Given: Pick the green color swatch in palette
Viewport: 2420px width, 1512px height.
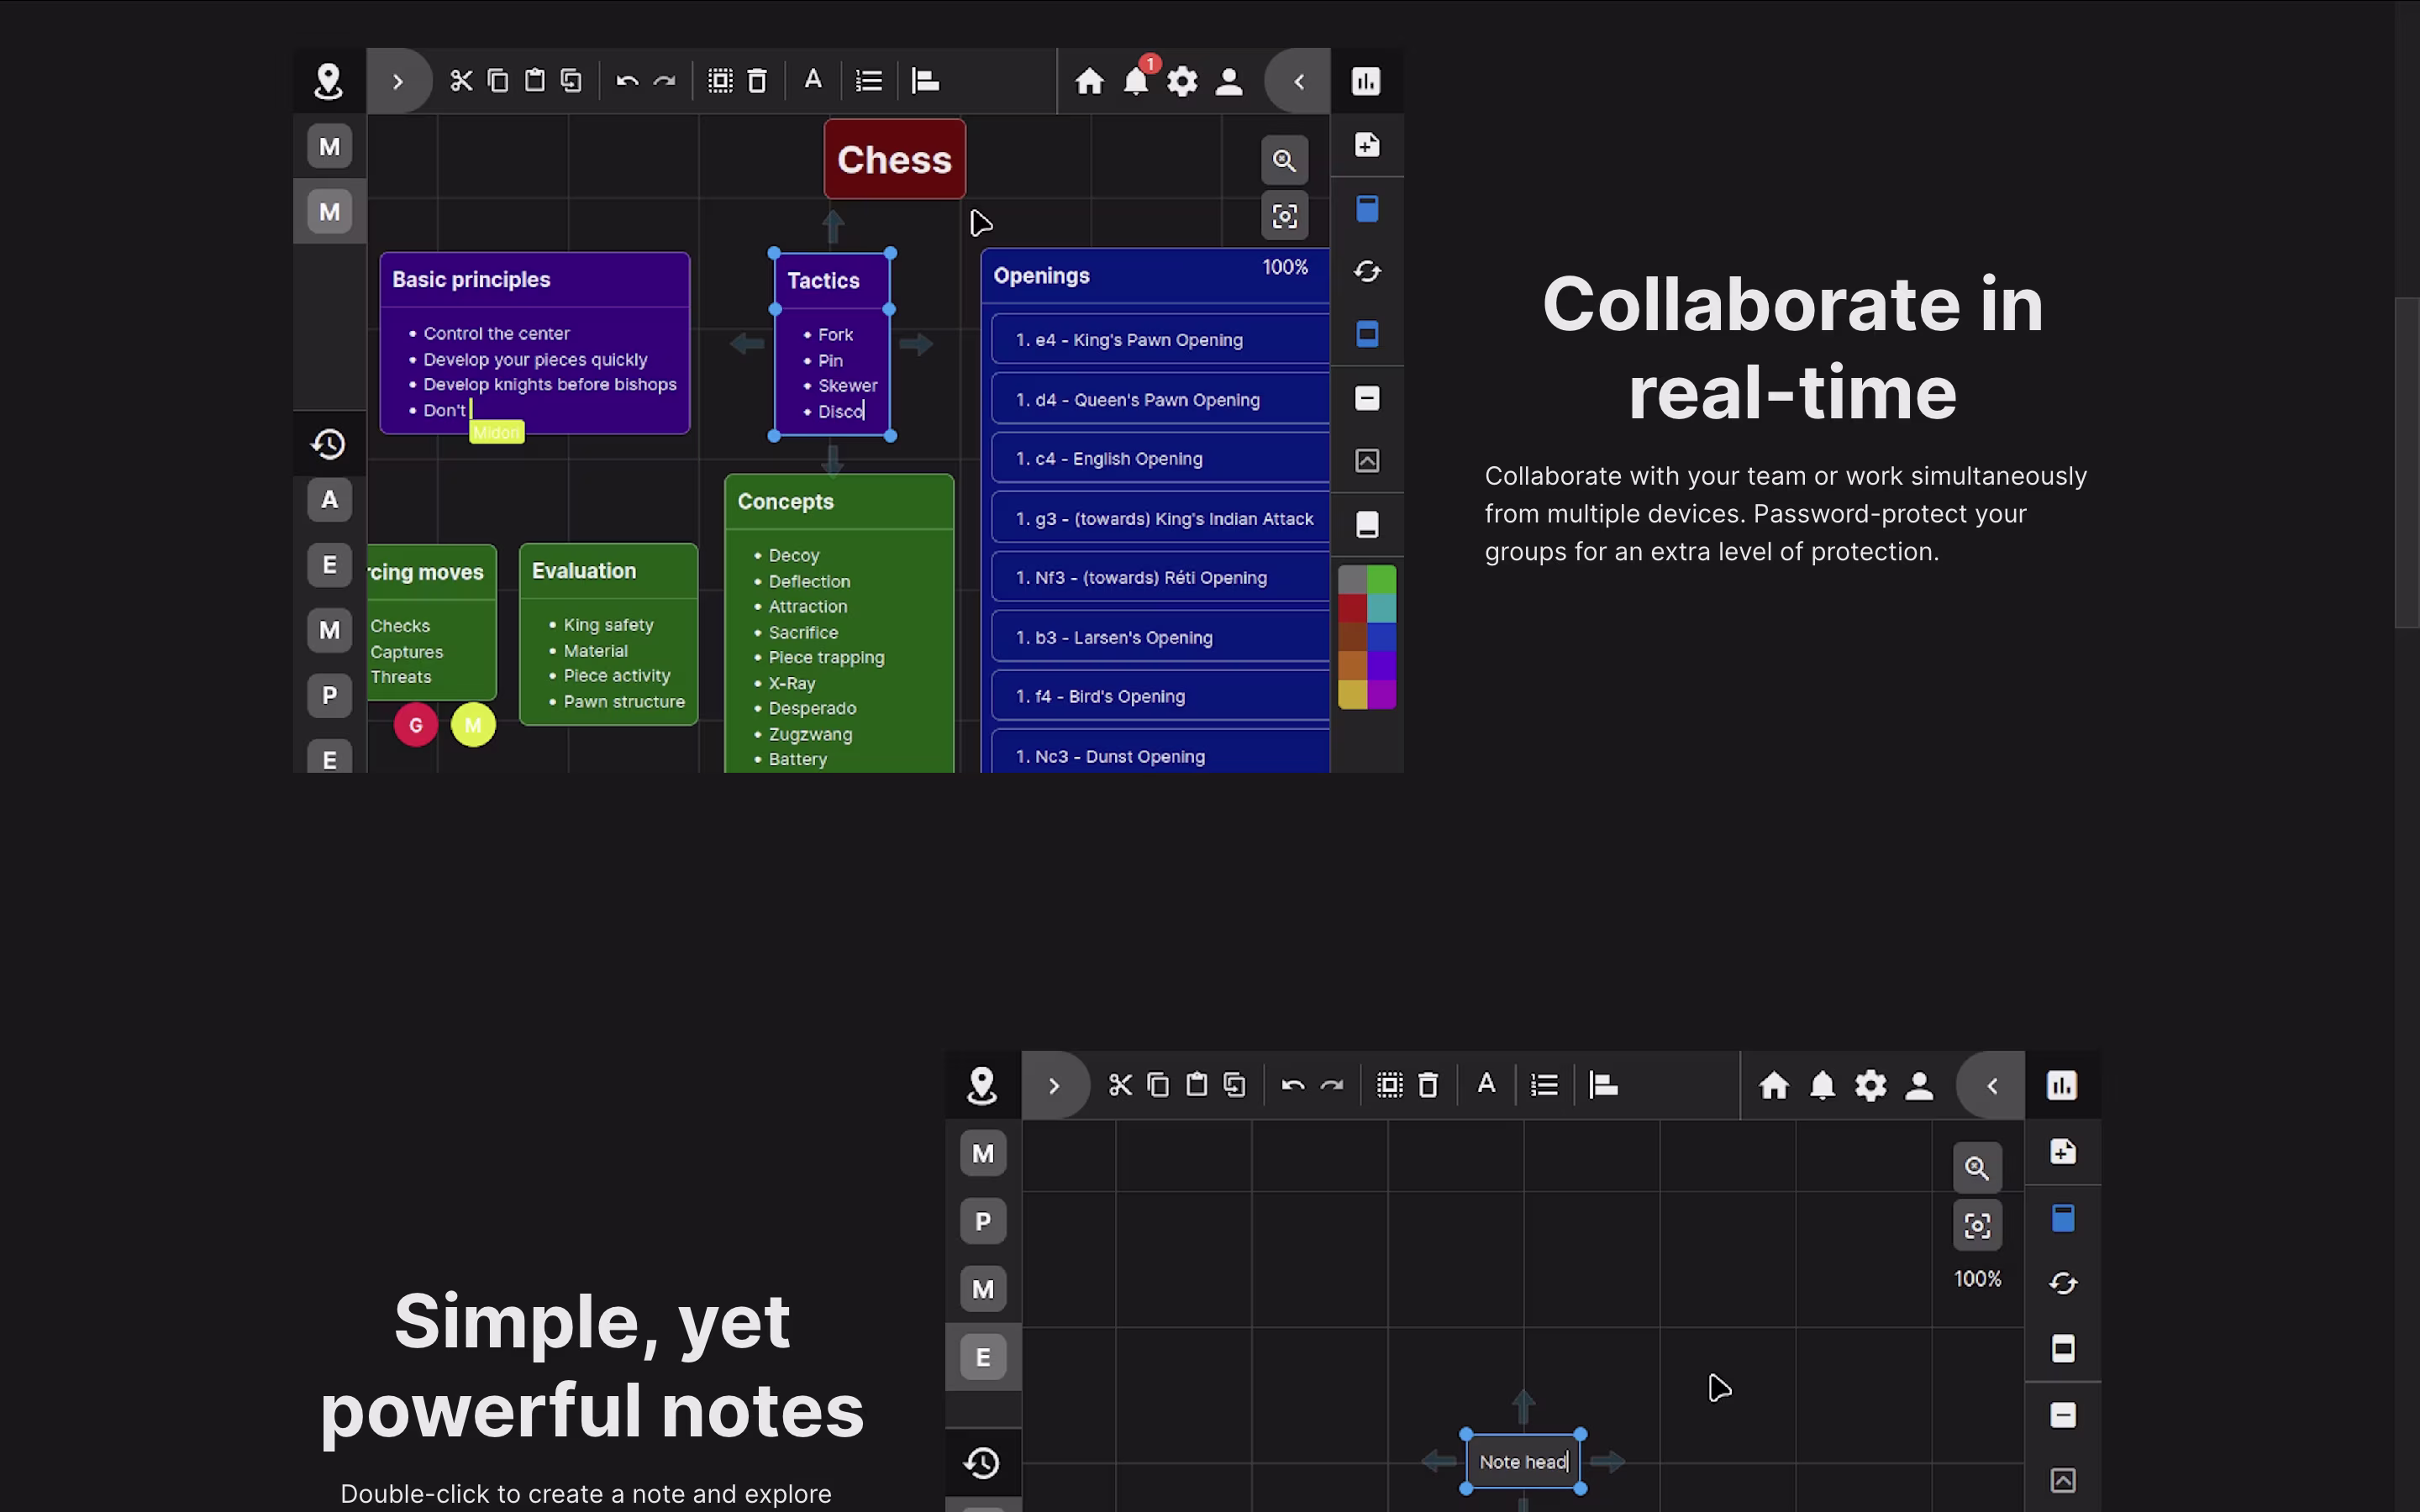Looking at the screenshot, I should point(1381,579).
